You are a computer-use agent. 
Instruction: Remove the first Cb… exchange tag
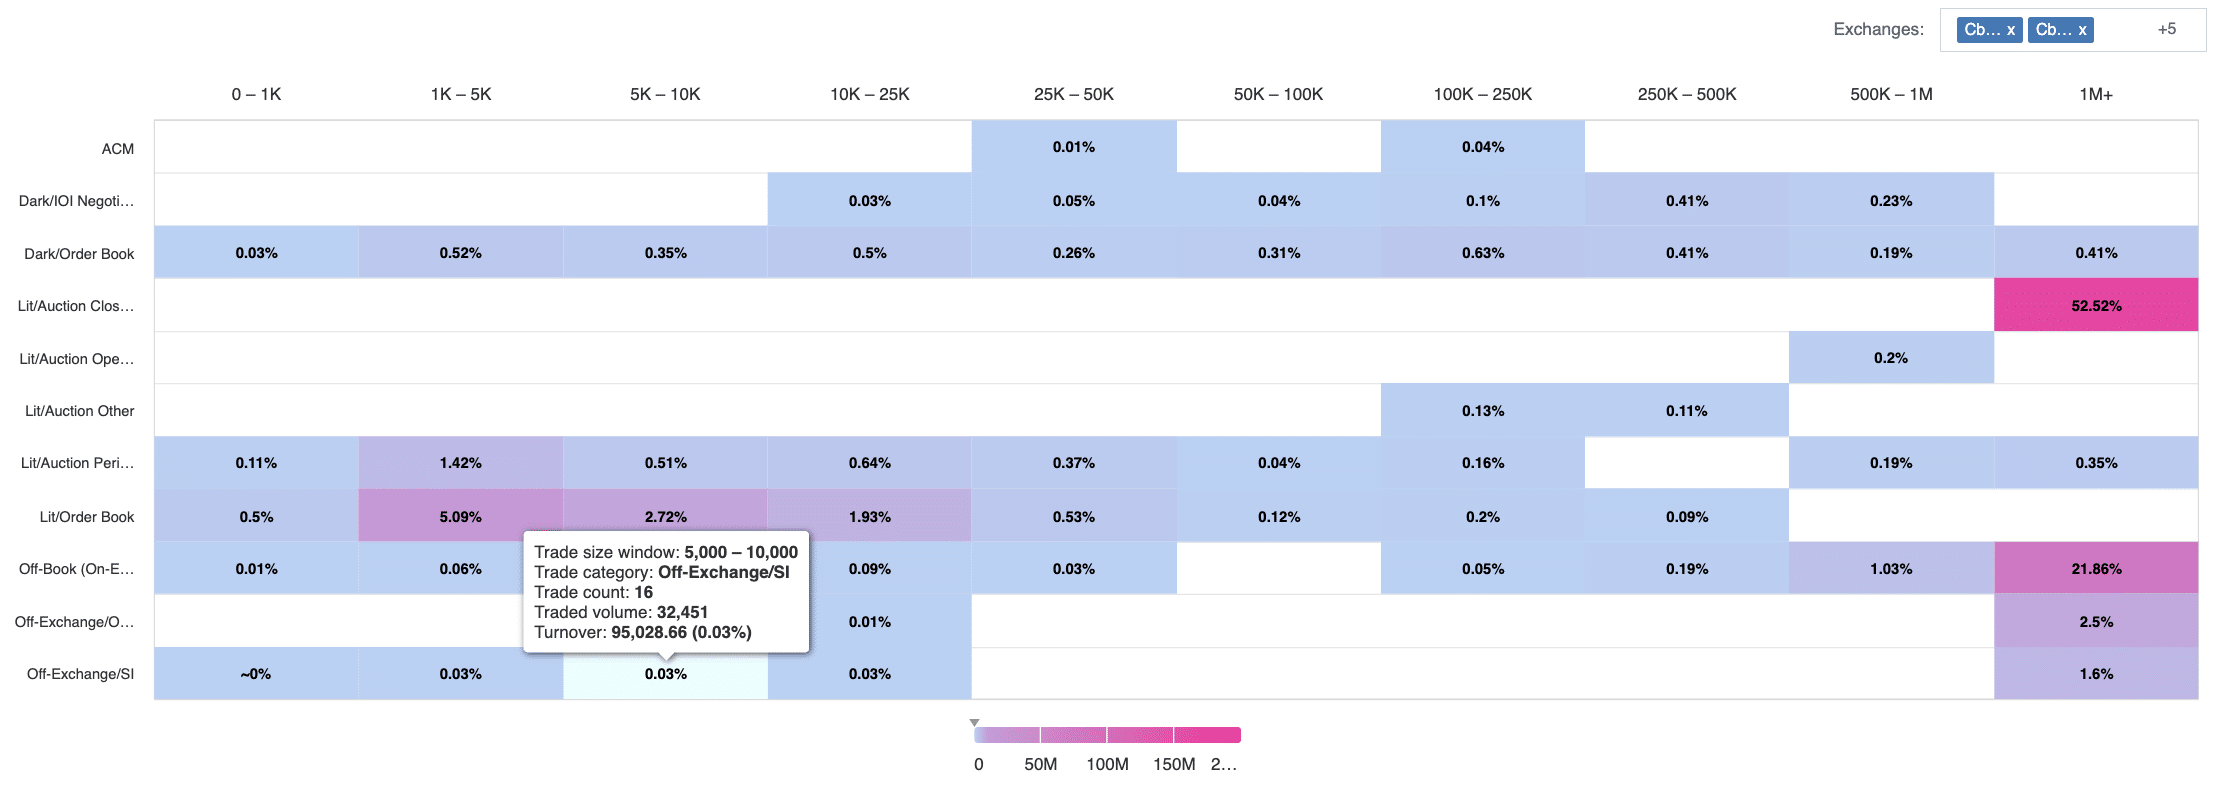[2010, 30]
